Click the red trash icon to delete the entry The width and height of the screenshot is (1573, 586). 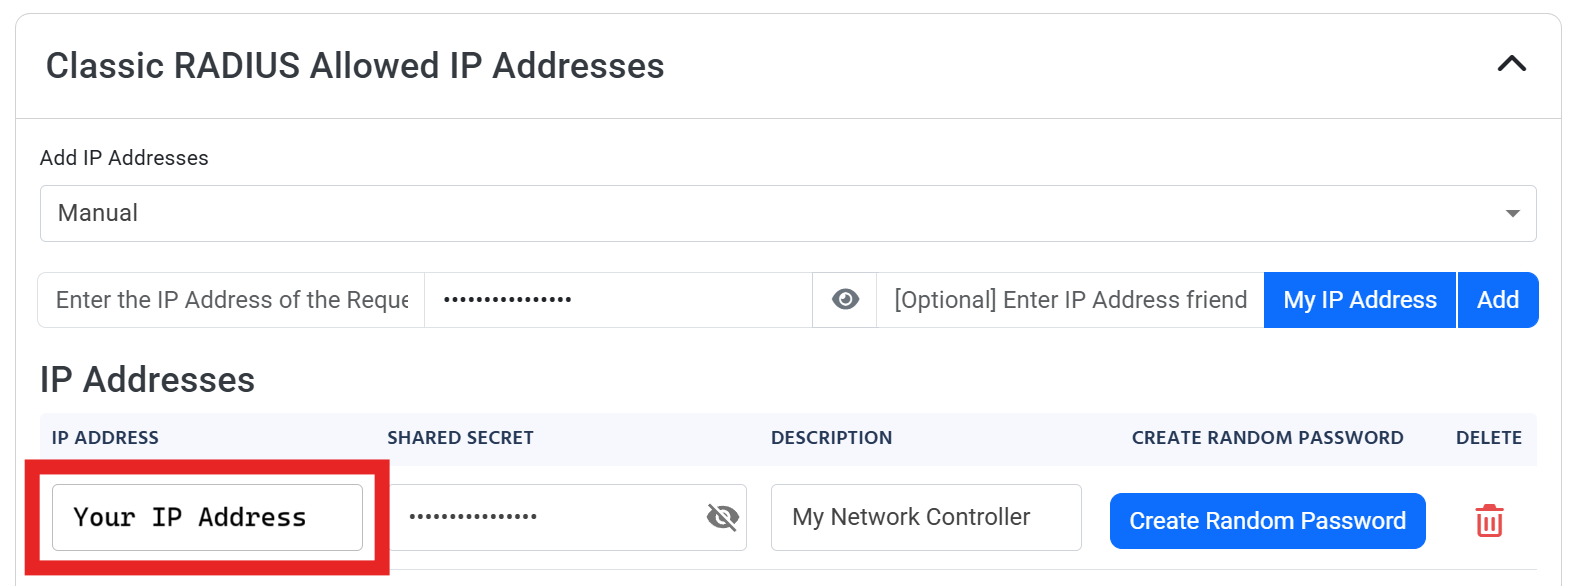point(1489,520)
